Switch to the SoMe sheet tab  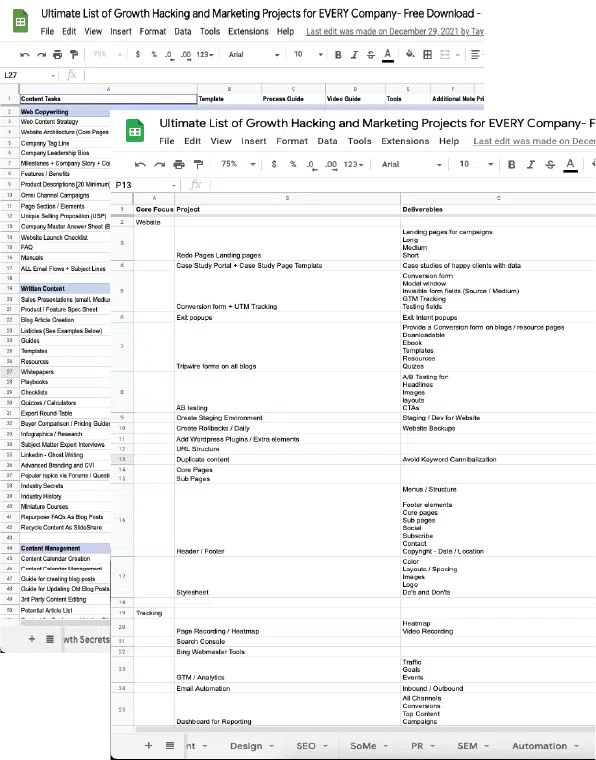pos(369,746)
